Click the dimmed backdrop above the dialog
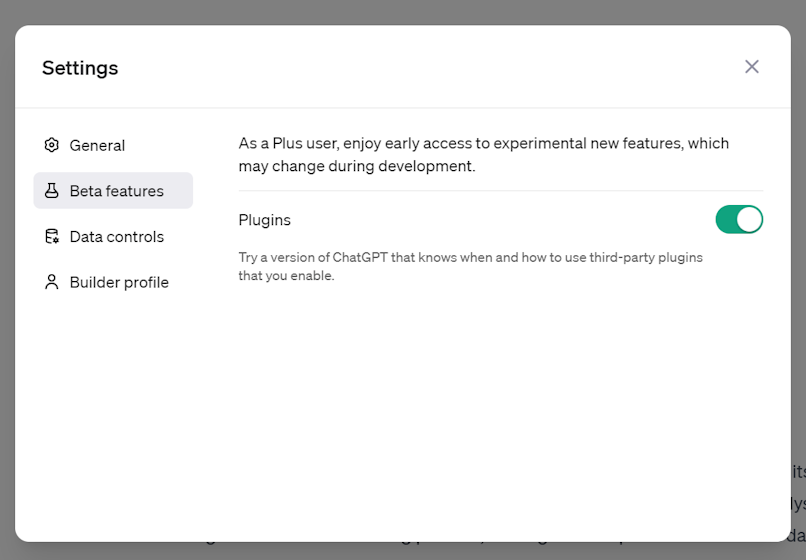The width and height of the screenshot is (806, 560). (403, 11)
